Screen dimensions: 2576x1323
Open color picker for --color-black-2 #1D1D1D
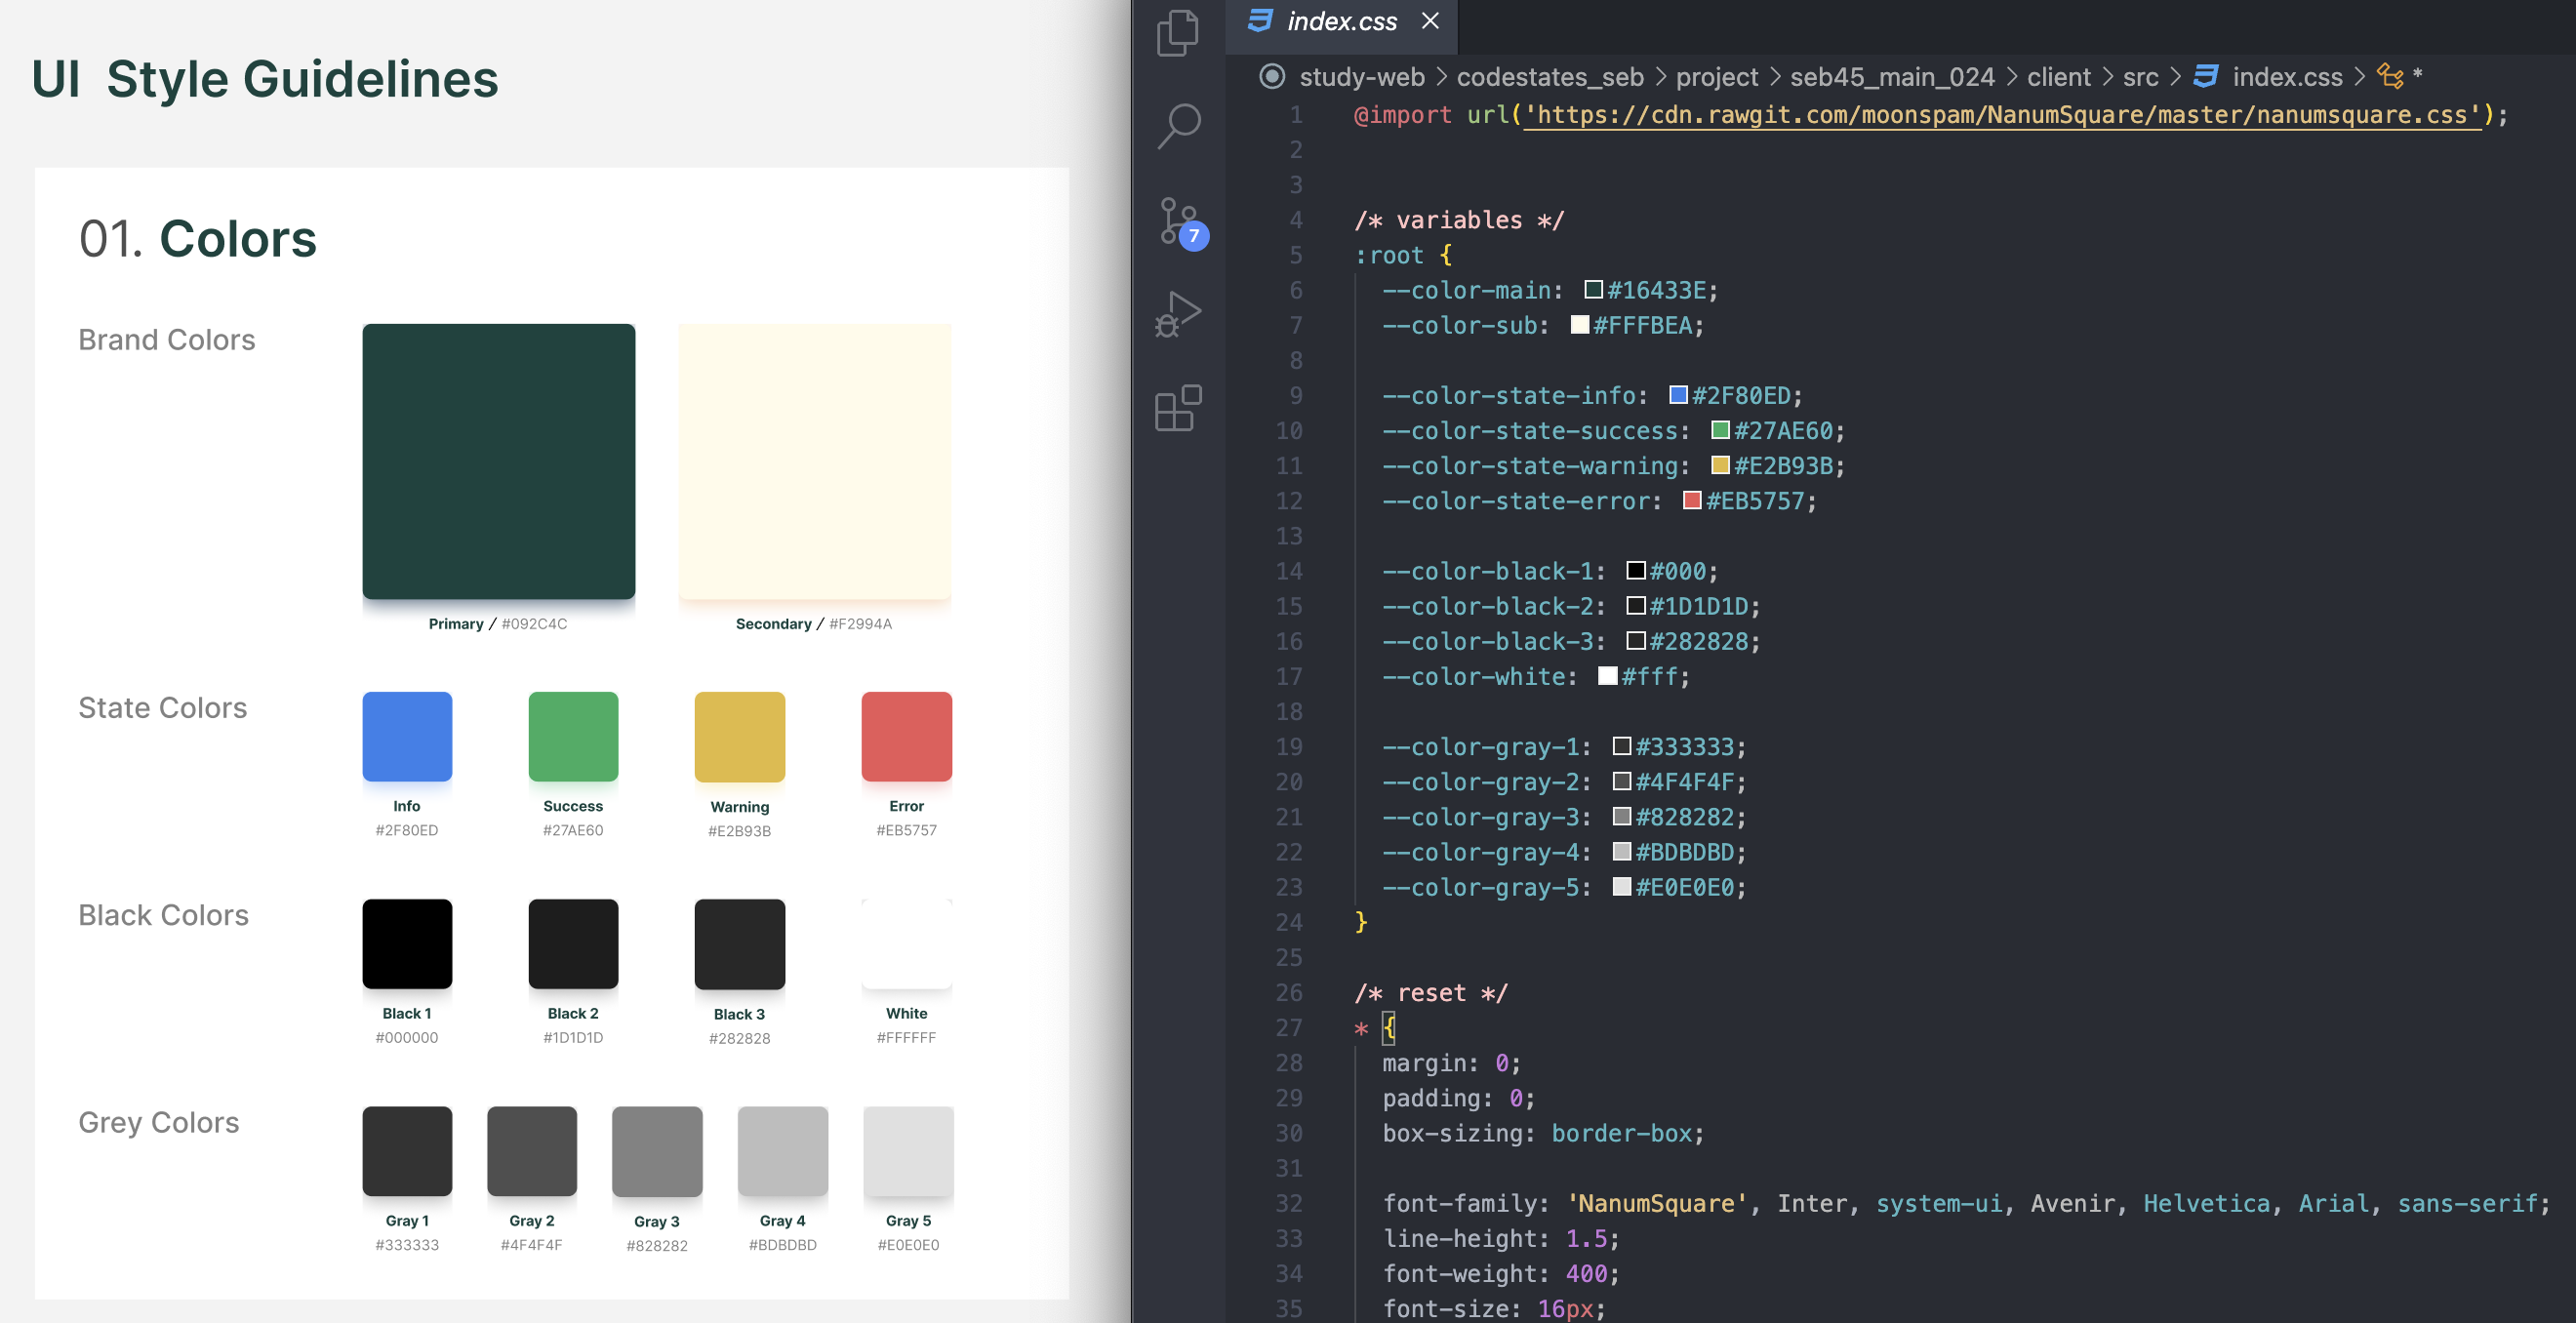[x=1635, y=605]
